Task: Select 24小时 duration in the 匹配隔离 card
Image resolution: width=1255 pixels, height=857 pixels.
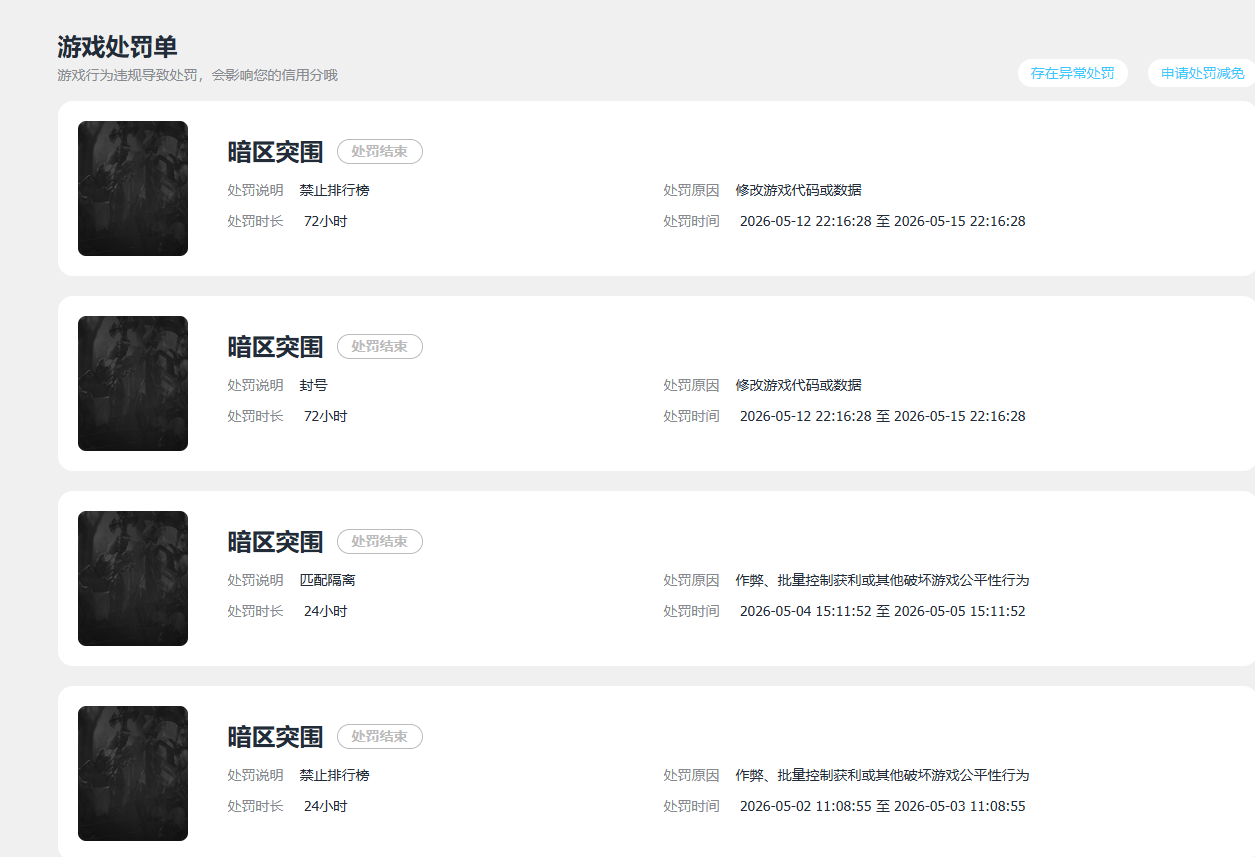Action: pos(325,611)
